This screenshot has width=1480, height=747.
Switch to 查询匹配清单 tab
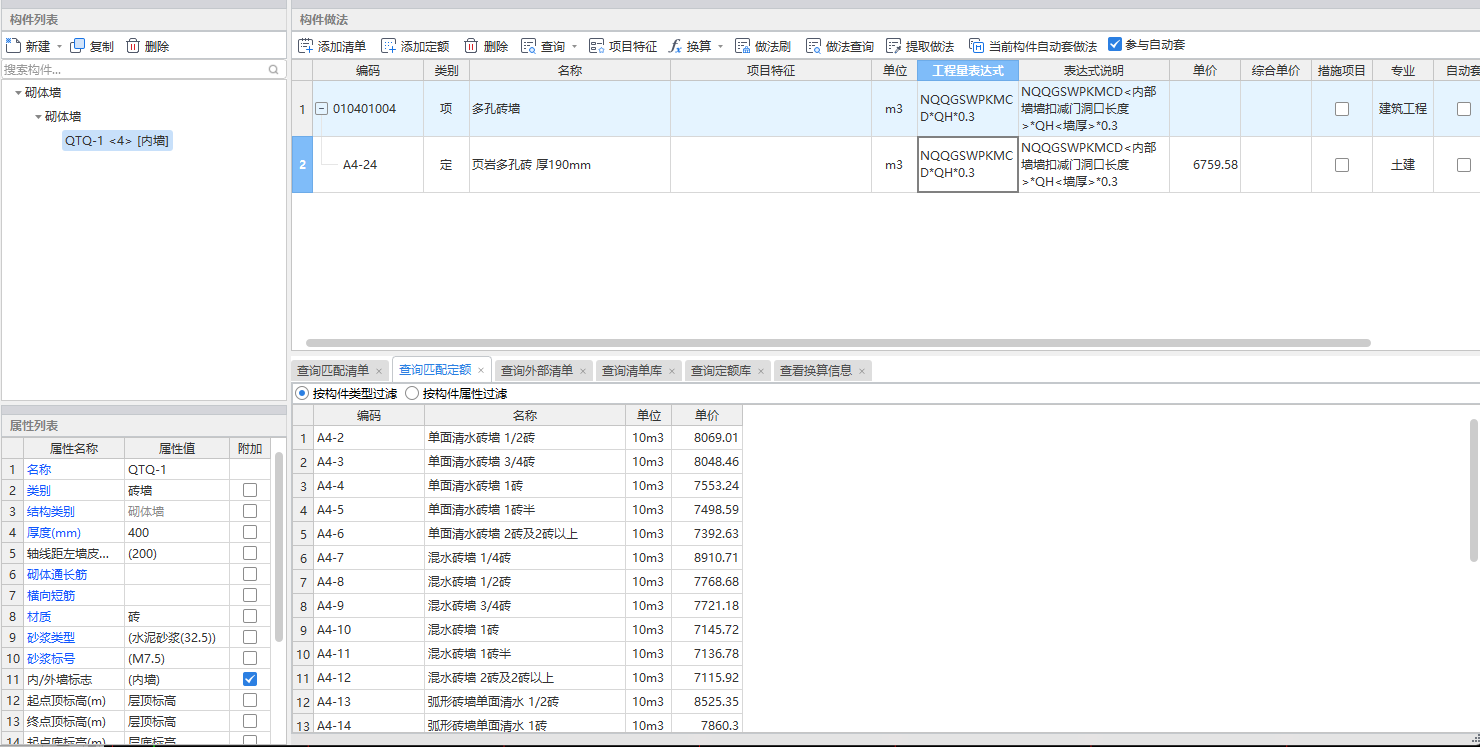tap(333, 371)
